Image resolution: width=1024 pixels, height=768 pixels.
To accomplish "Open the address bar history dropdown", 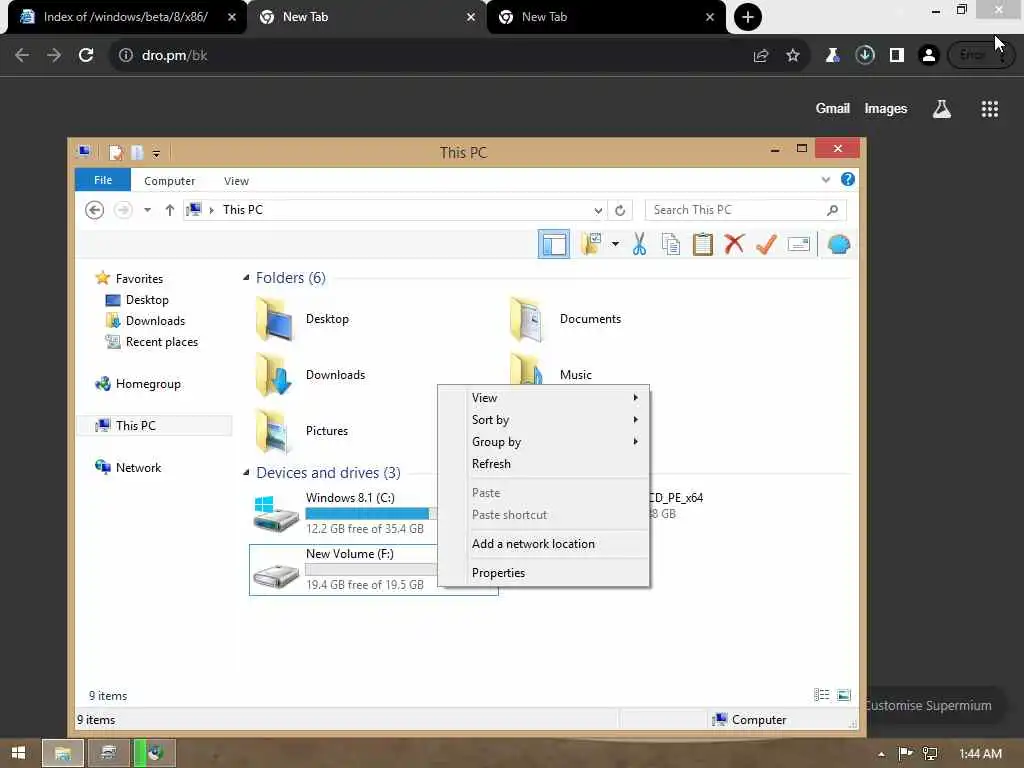I will (598, 210).
